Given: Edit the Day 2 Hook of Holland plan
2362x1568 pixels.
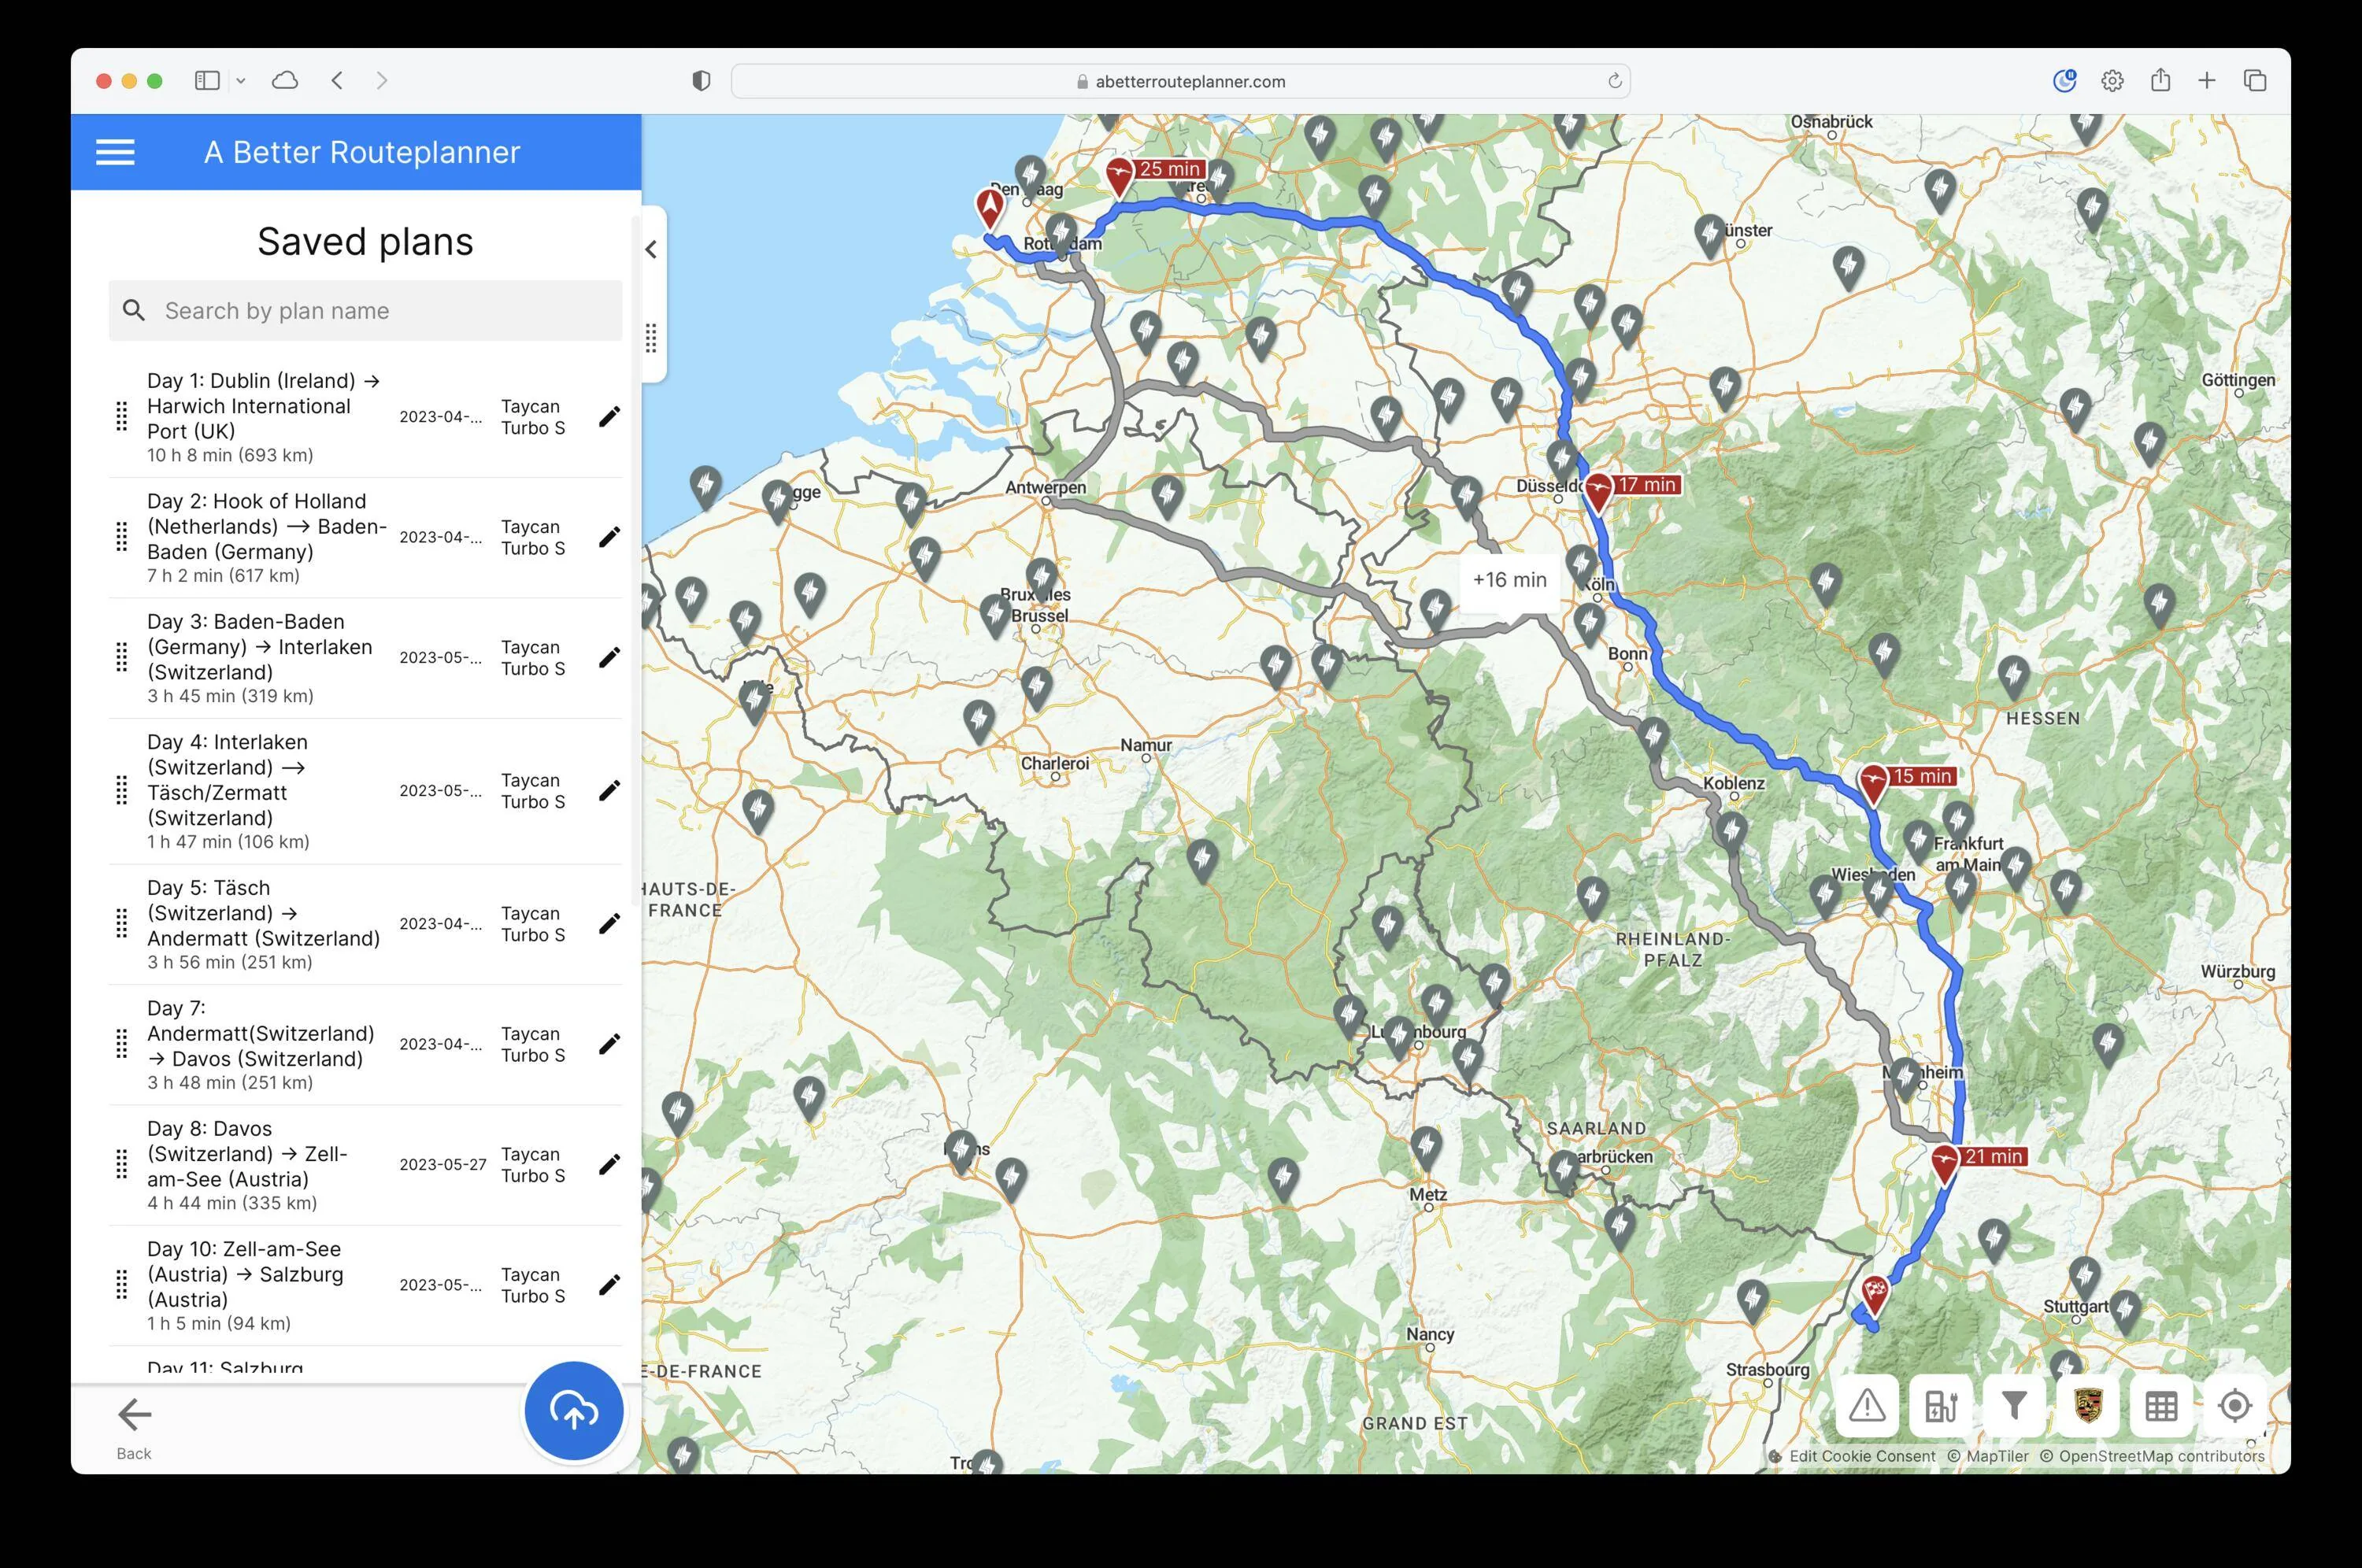Looking at the screenshot, I should tap(609, 537).
